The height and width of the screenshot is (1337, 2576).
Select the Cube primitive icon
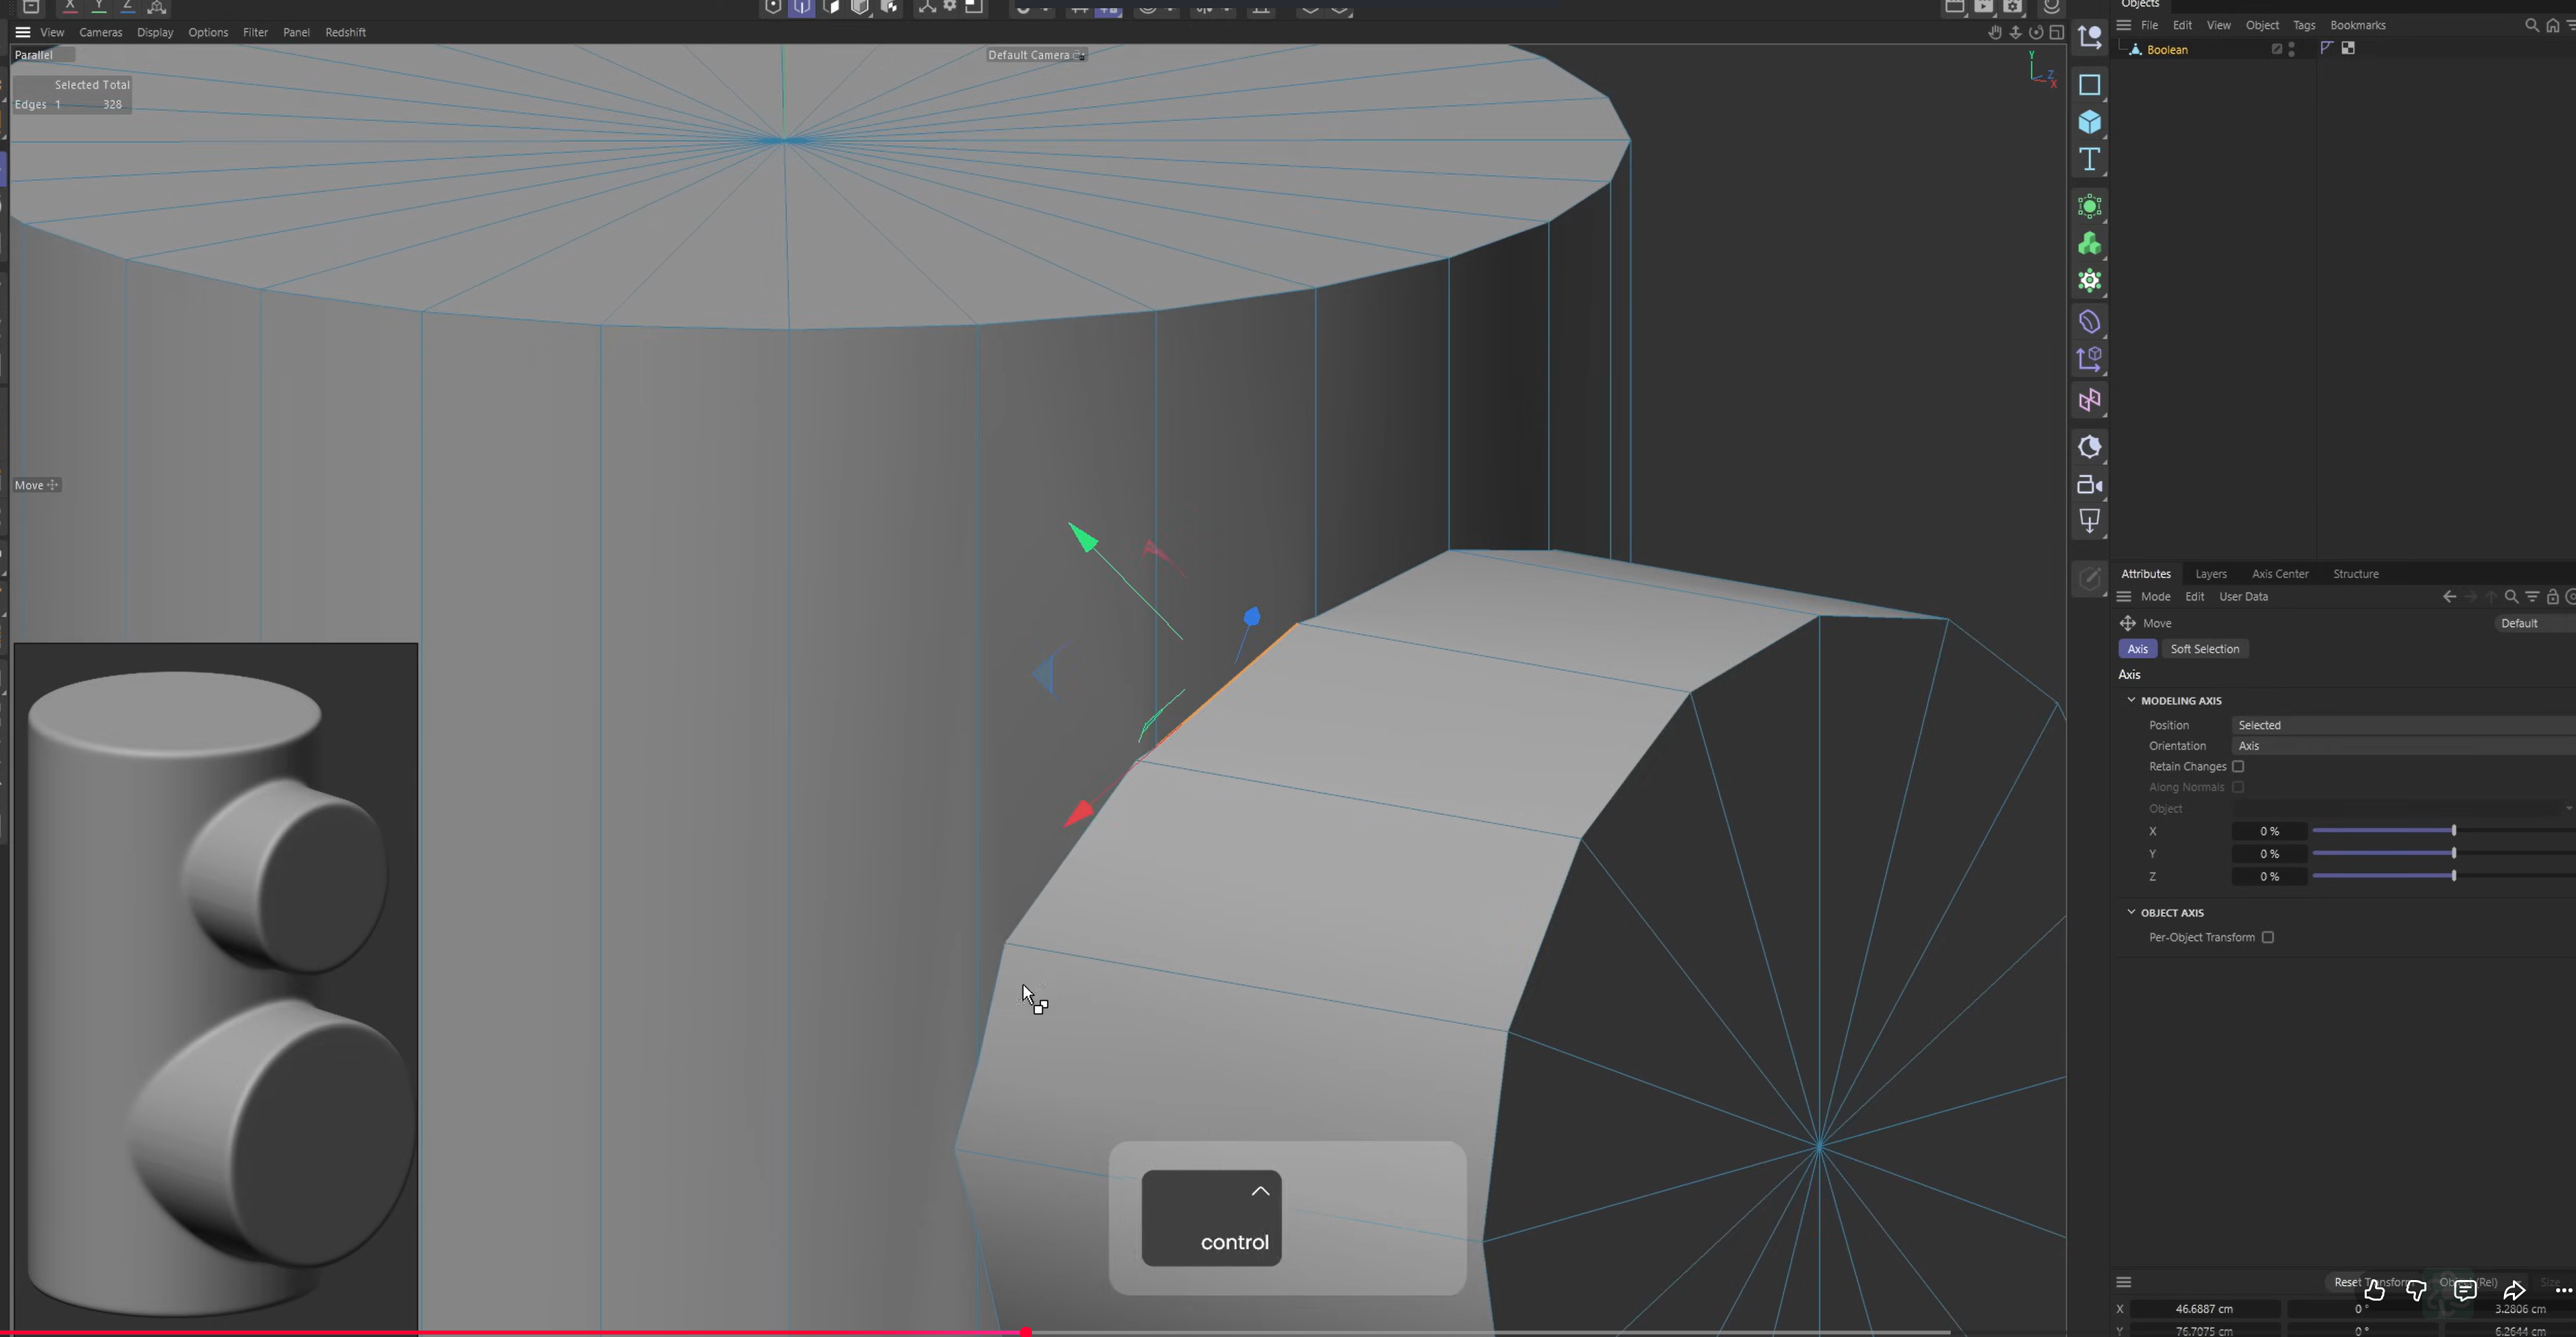pyautogui.click(x=2089, y=122)
